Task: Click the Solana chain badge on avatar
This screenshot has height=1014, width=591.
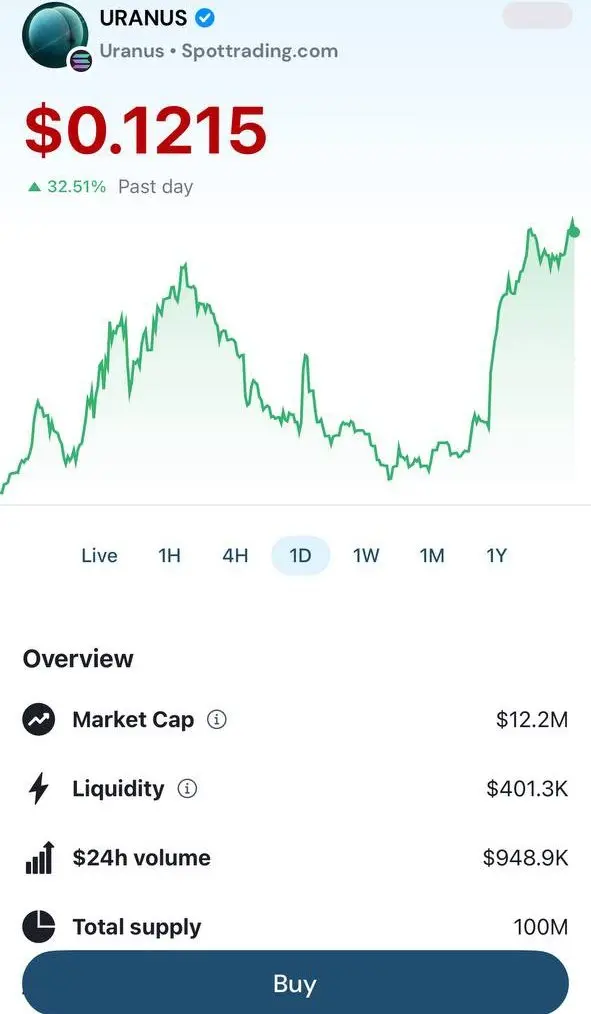Action: pyautogui.click(x=81, y=61)
